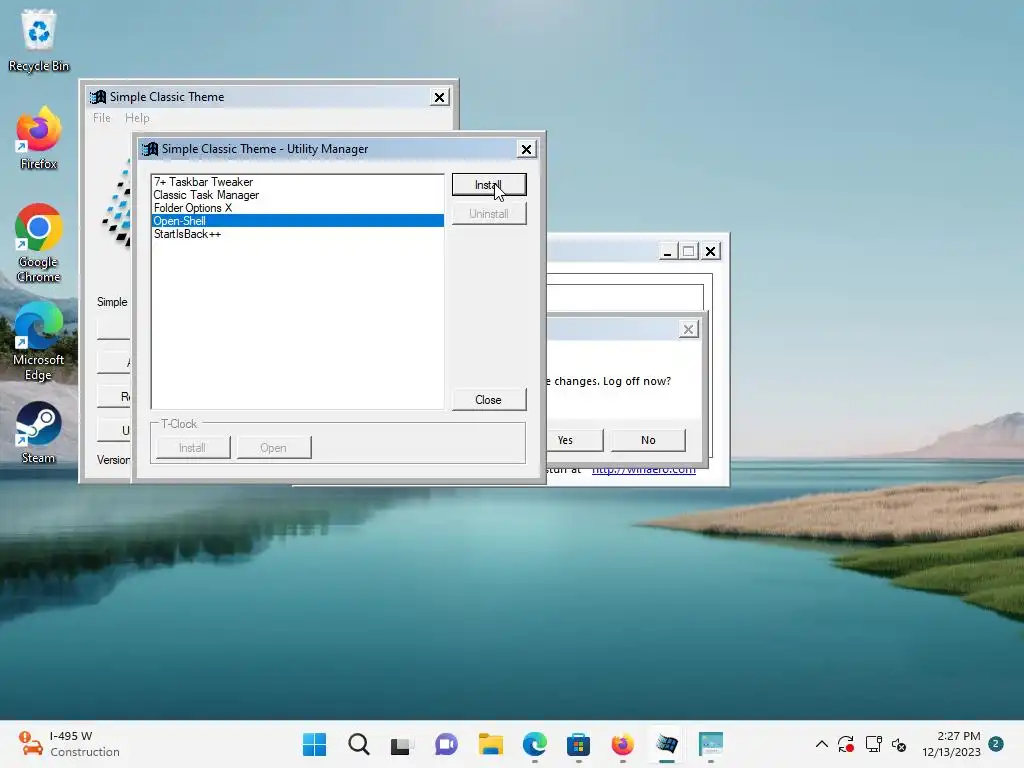
Task: Select Classic Task Manager in list
Action: [297, 195]
